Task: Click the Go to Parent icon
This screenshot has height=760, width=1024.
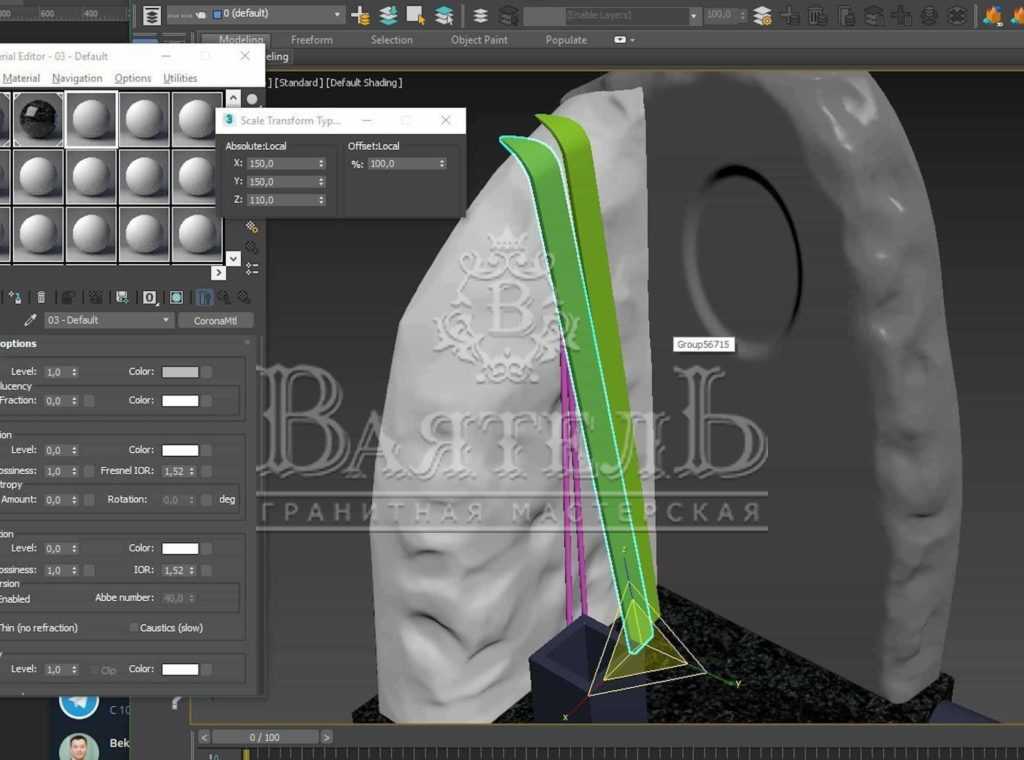Action: point(225,297)
